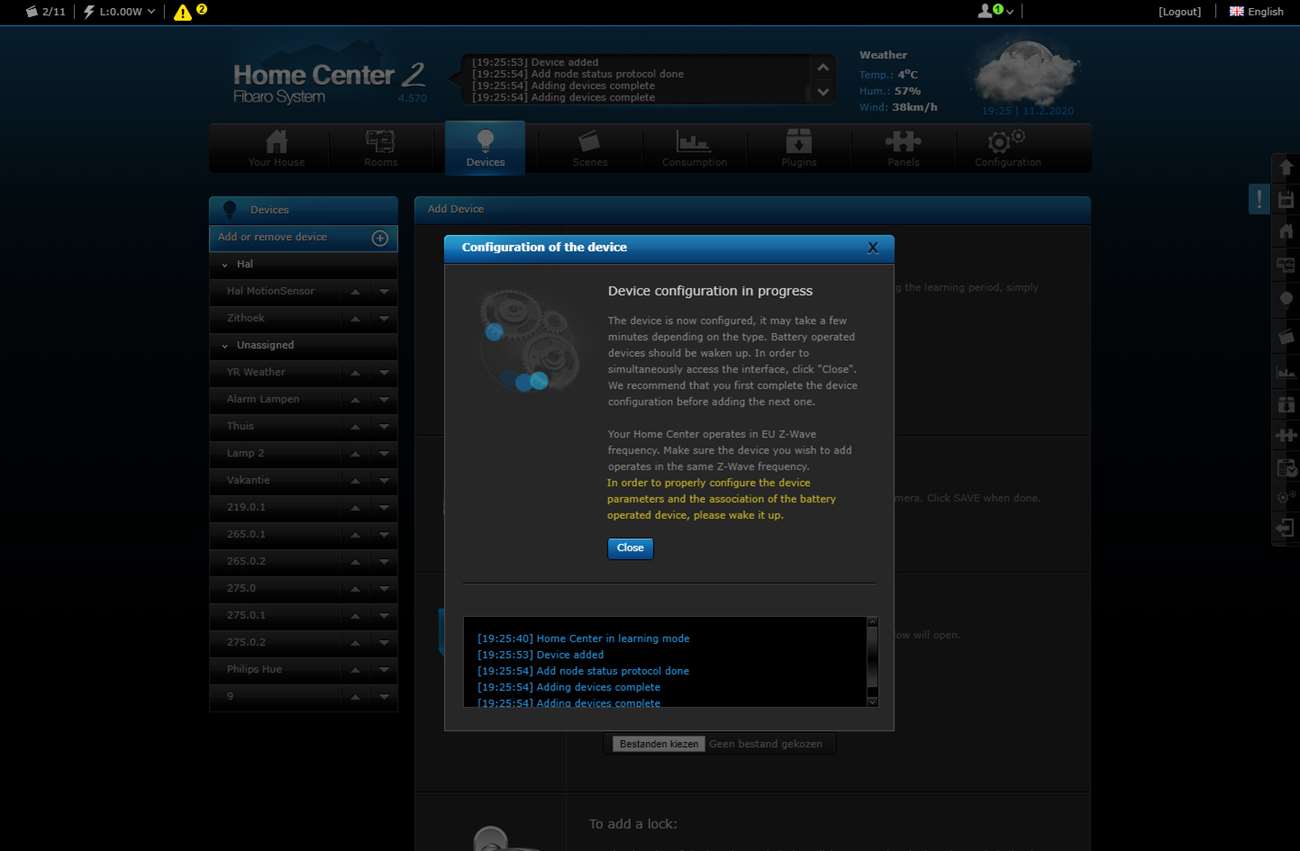Open the Your House tab
Image resolution: width=1300 pixels, height=851 pixels.
click(276, 148)
